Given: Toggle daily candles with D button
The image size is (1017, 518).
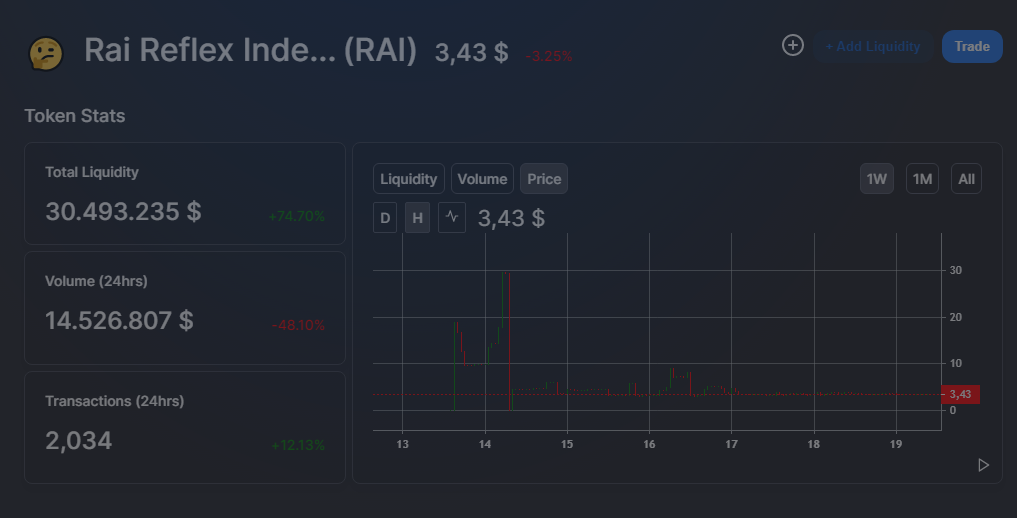Looking at the screenshot, I should pos(385,217).
